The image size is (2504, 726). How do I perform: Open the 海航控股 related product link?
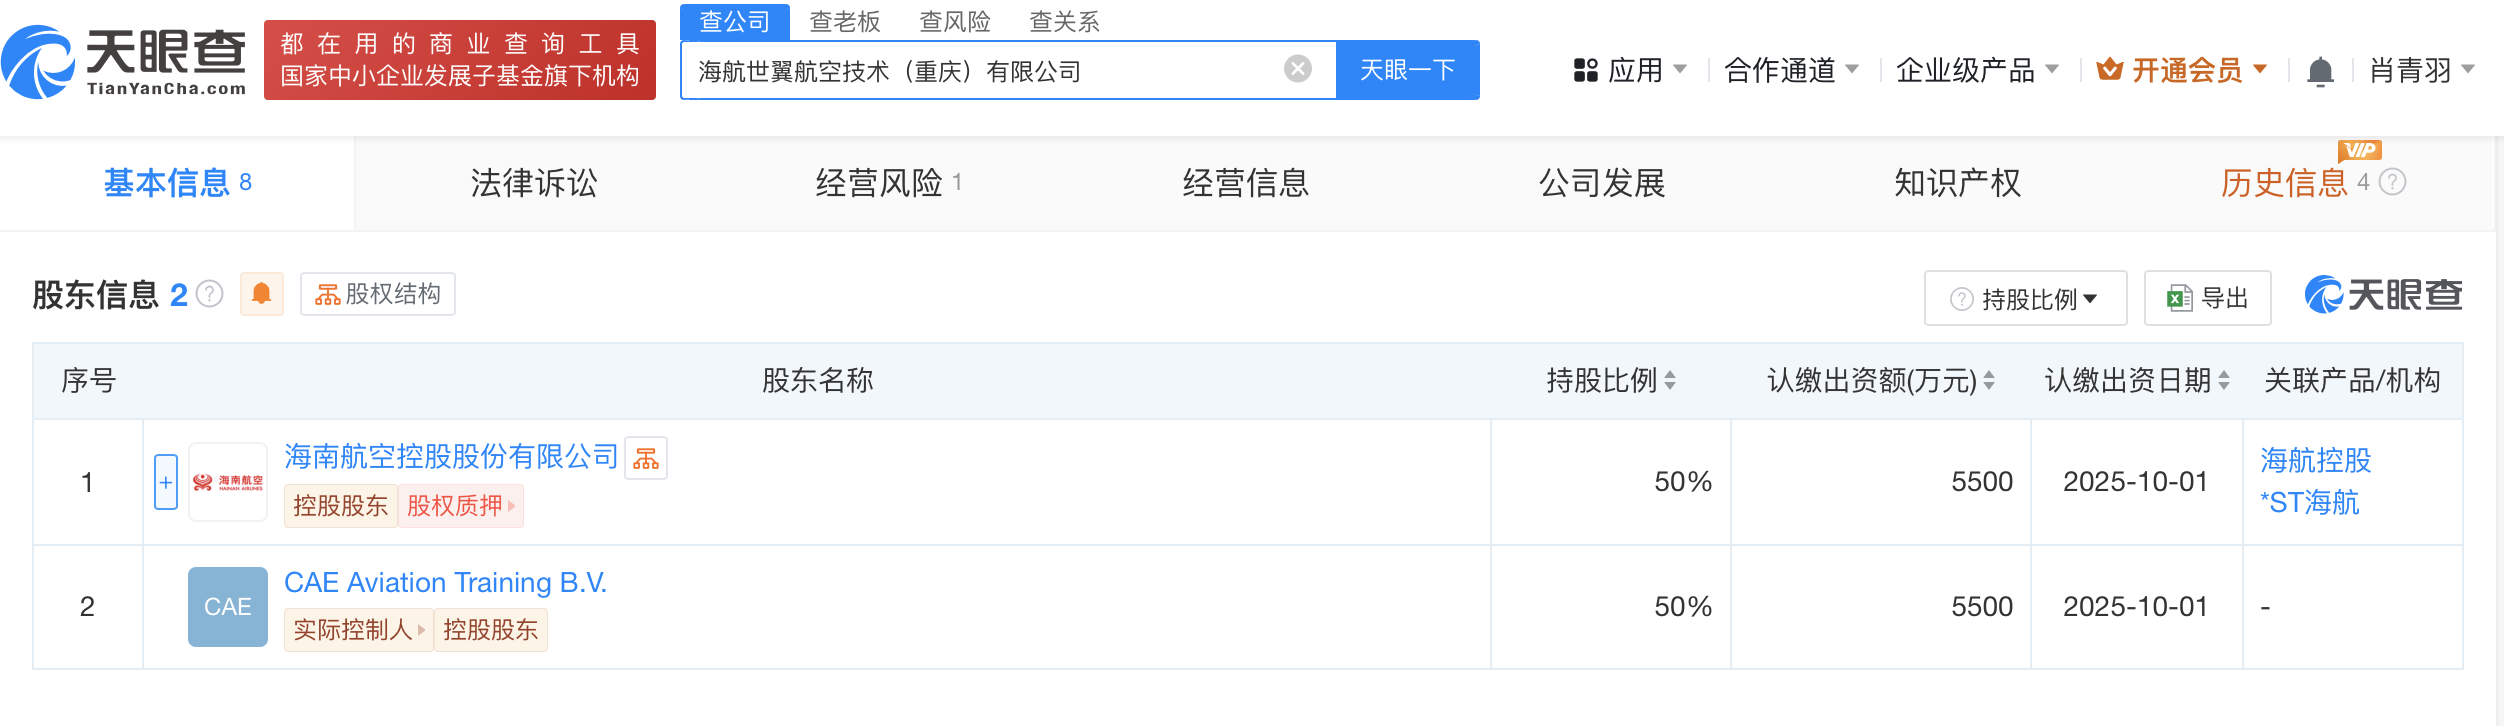(2316, 460)
